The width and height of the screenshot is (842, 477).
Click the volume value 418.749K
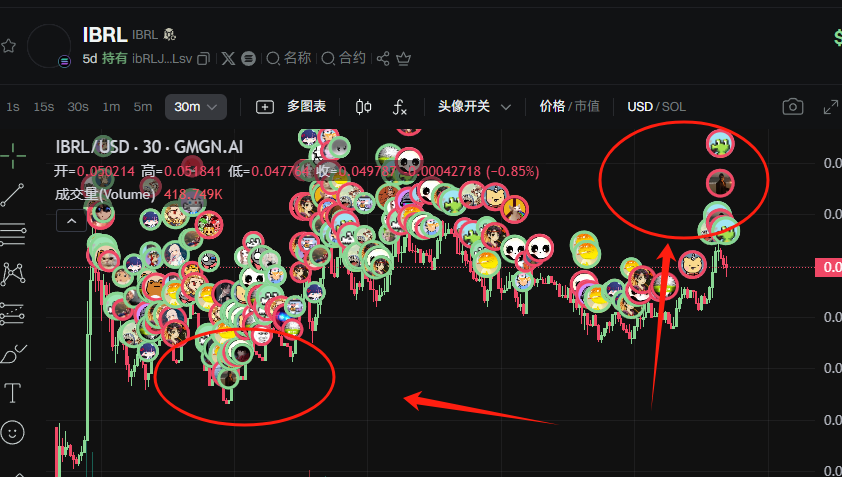(193, 194)
